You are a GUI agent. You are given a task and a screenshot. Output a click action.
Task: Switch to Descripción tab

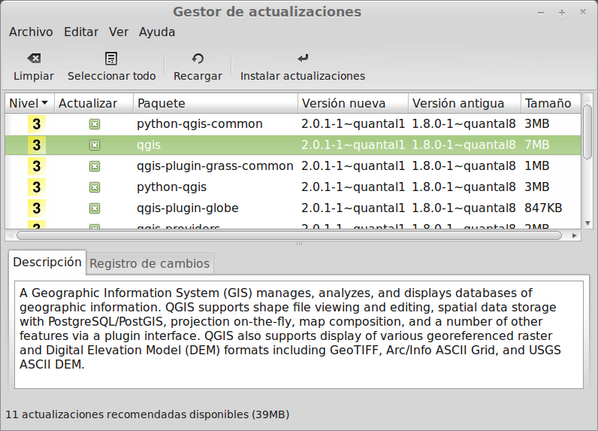[x=47, y=262]
